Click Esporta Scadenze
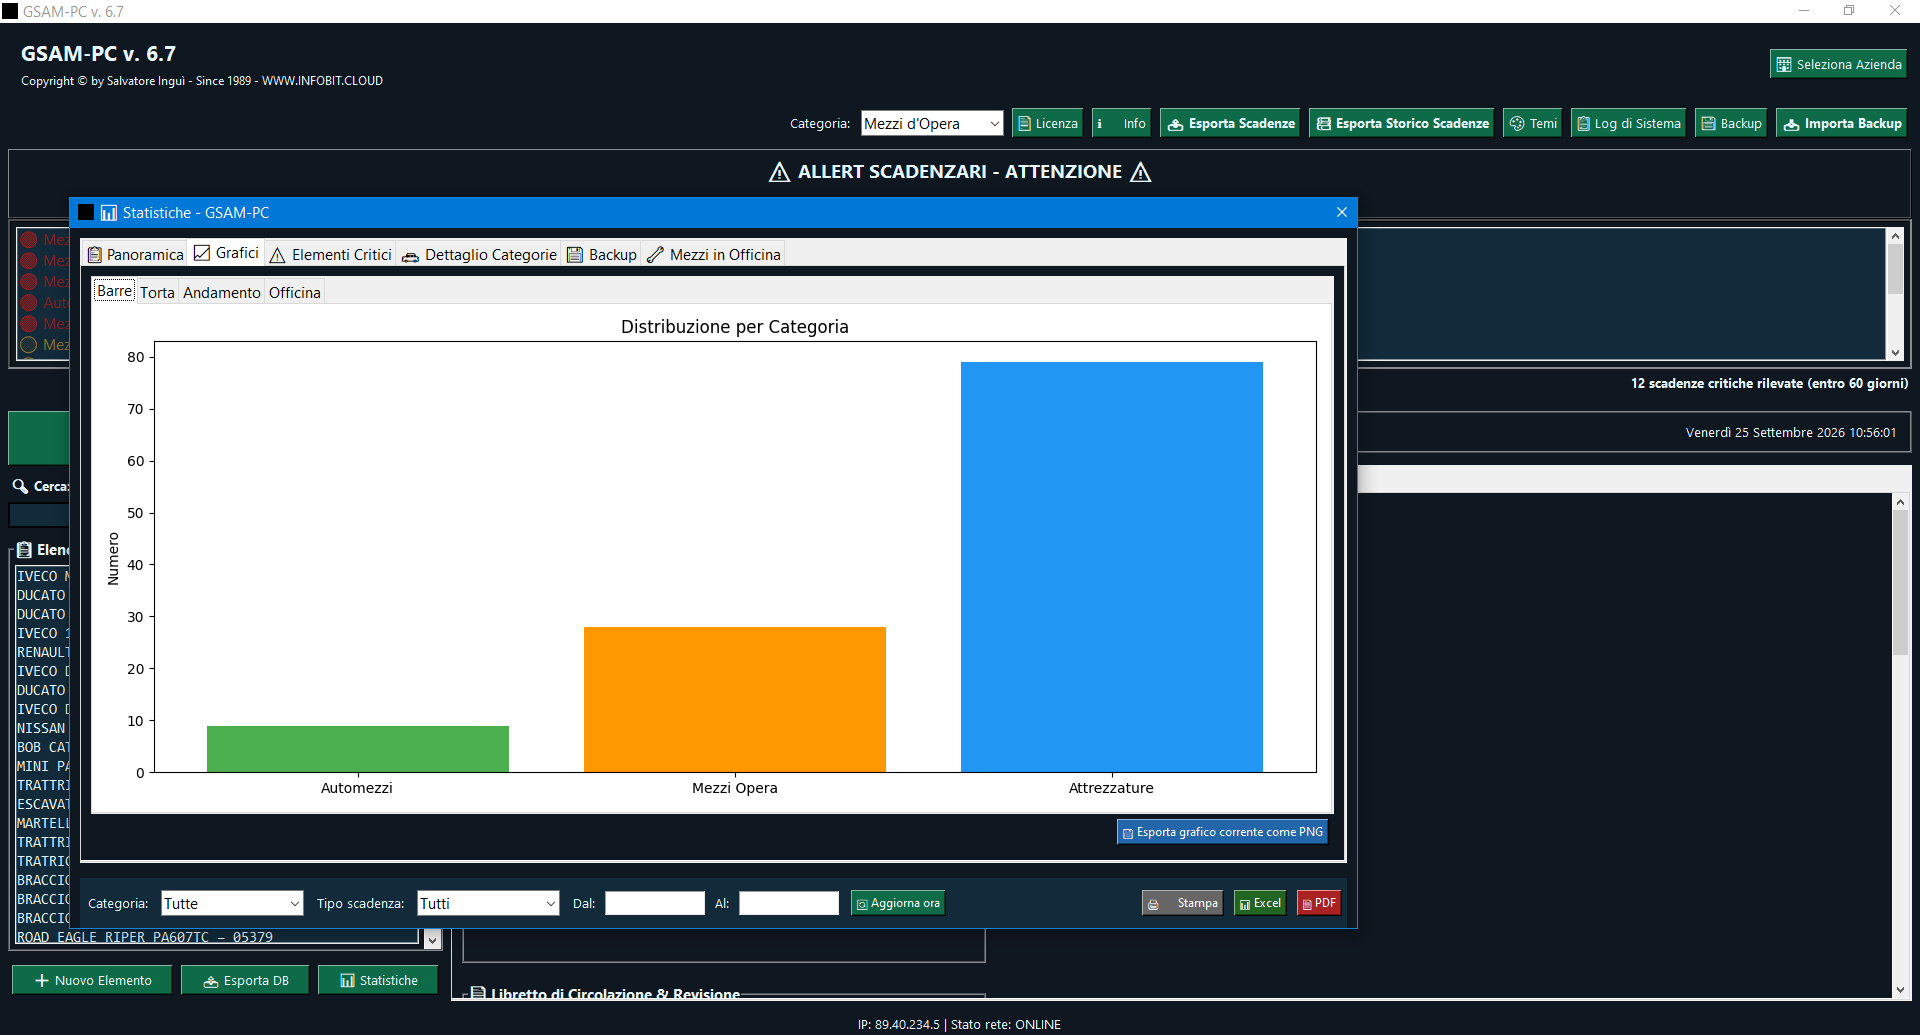The image size is (1920, 1035). click(1230, 123)
